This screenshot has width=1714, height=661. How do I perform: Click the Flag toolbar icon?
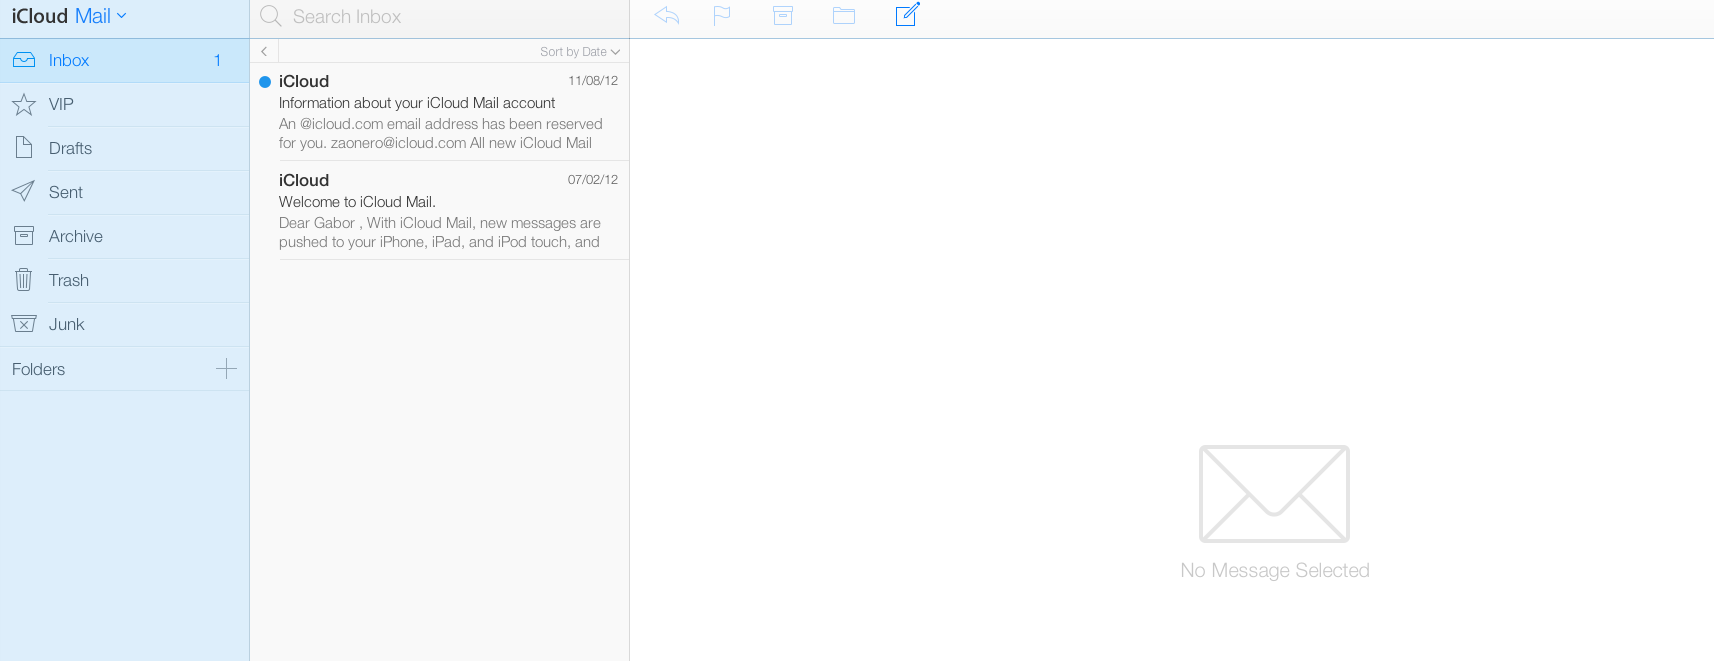pos(722,16)
